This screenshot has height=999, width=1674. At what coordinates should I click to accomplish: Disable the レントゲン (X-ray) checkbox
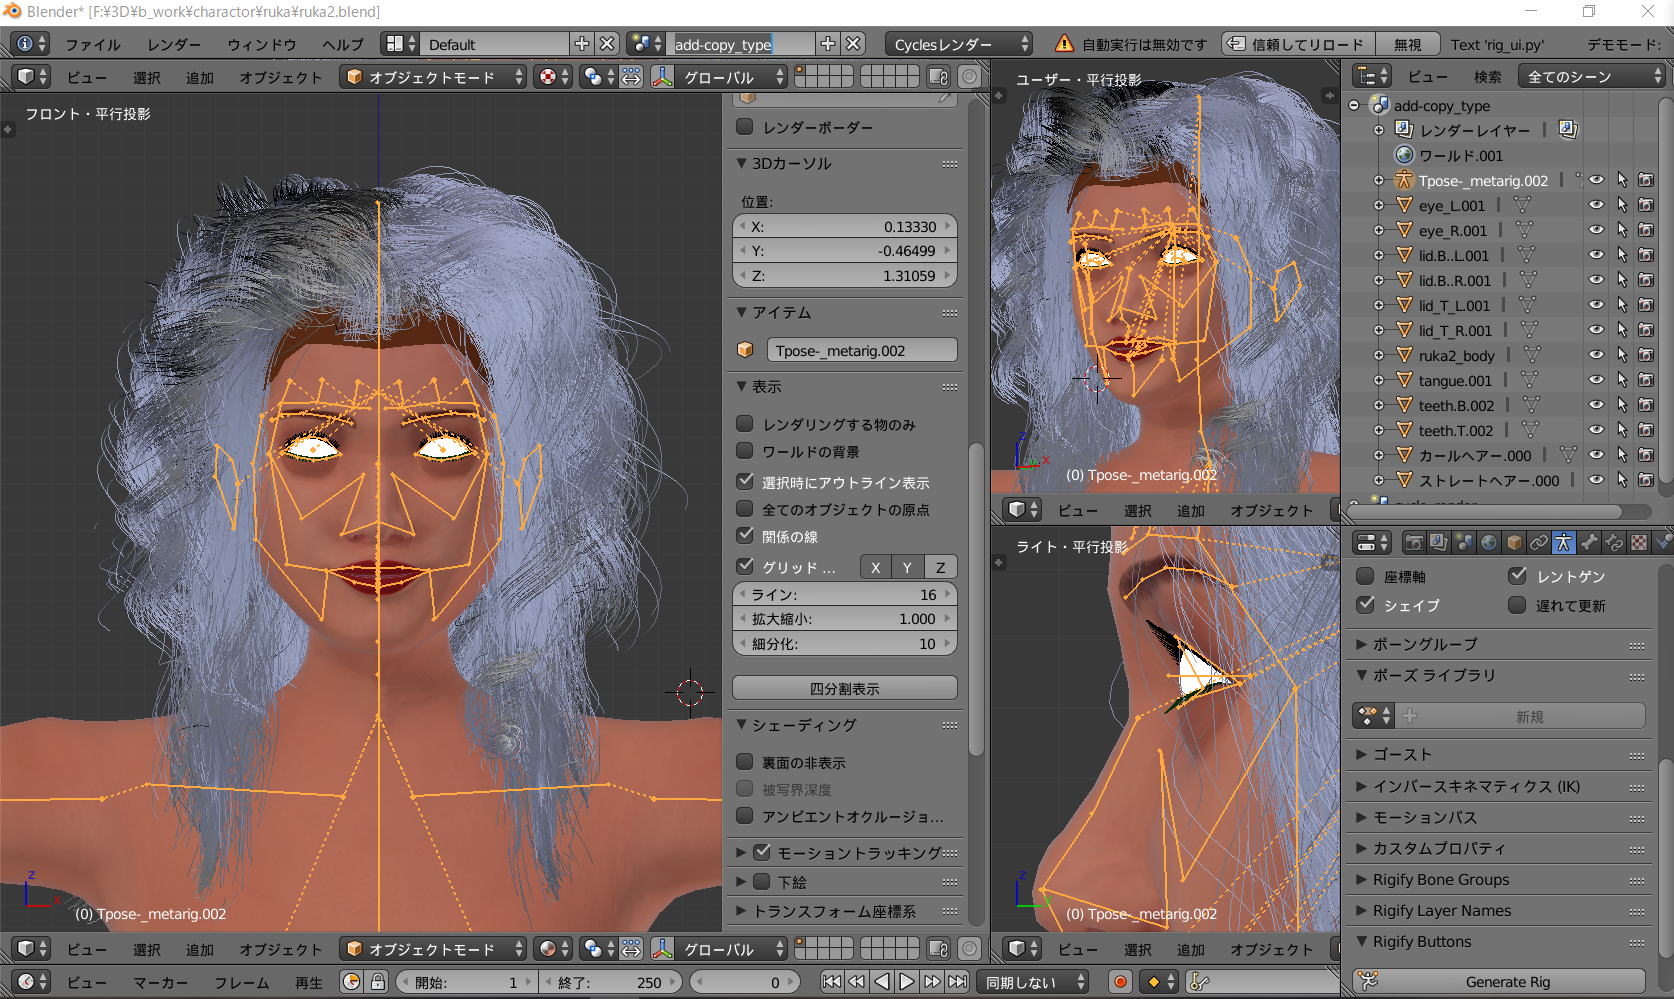click(x=1517, y=576)
